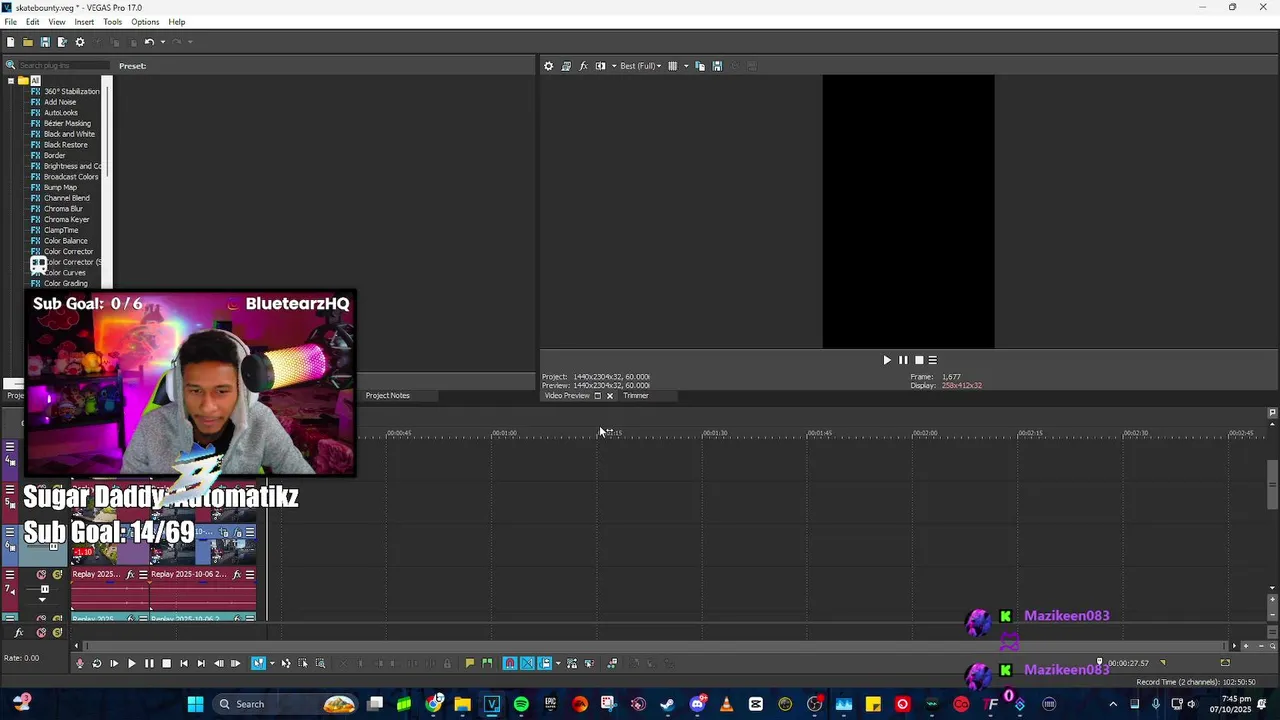Select the Envelope Edit tool
The width and height of the screenshot is (1280, 720).
pos(286,663)
